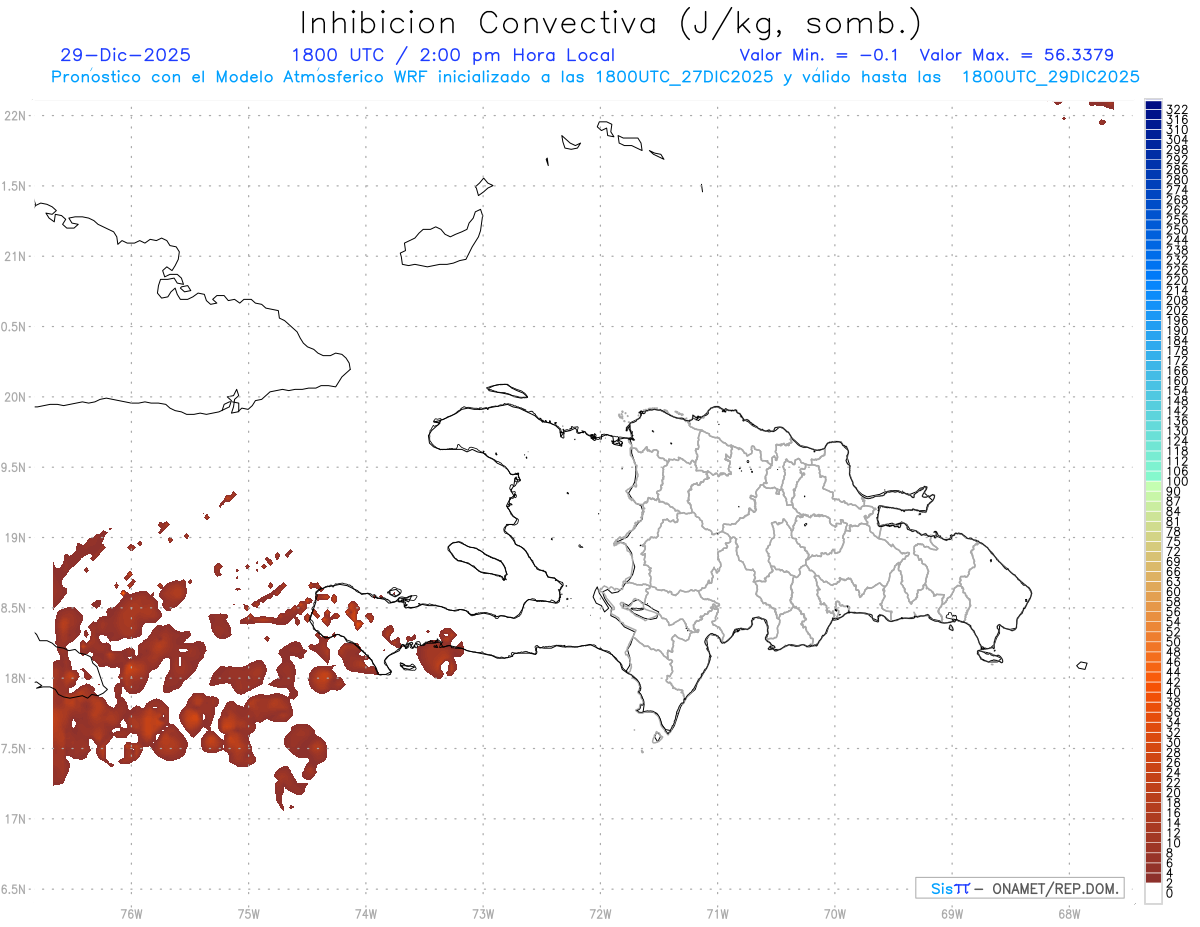Click the dark blue 322 colorbar swatch
Screen dimensions: 1200x927
[1153, 105]
